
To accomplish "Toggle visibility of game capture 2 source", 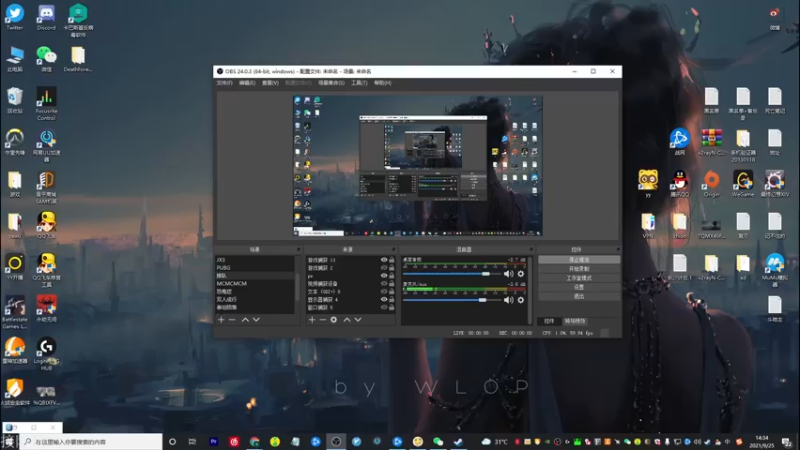I will click(384, 268).
